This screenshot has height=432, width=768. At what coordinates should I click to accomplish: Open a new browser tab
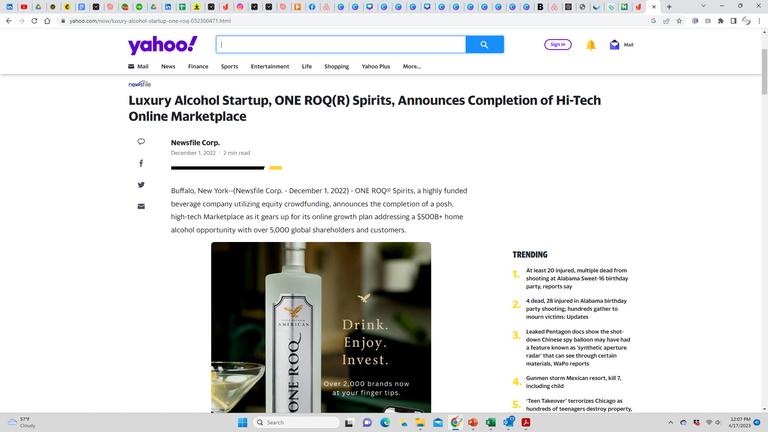[669, 7]
